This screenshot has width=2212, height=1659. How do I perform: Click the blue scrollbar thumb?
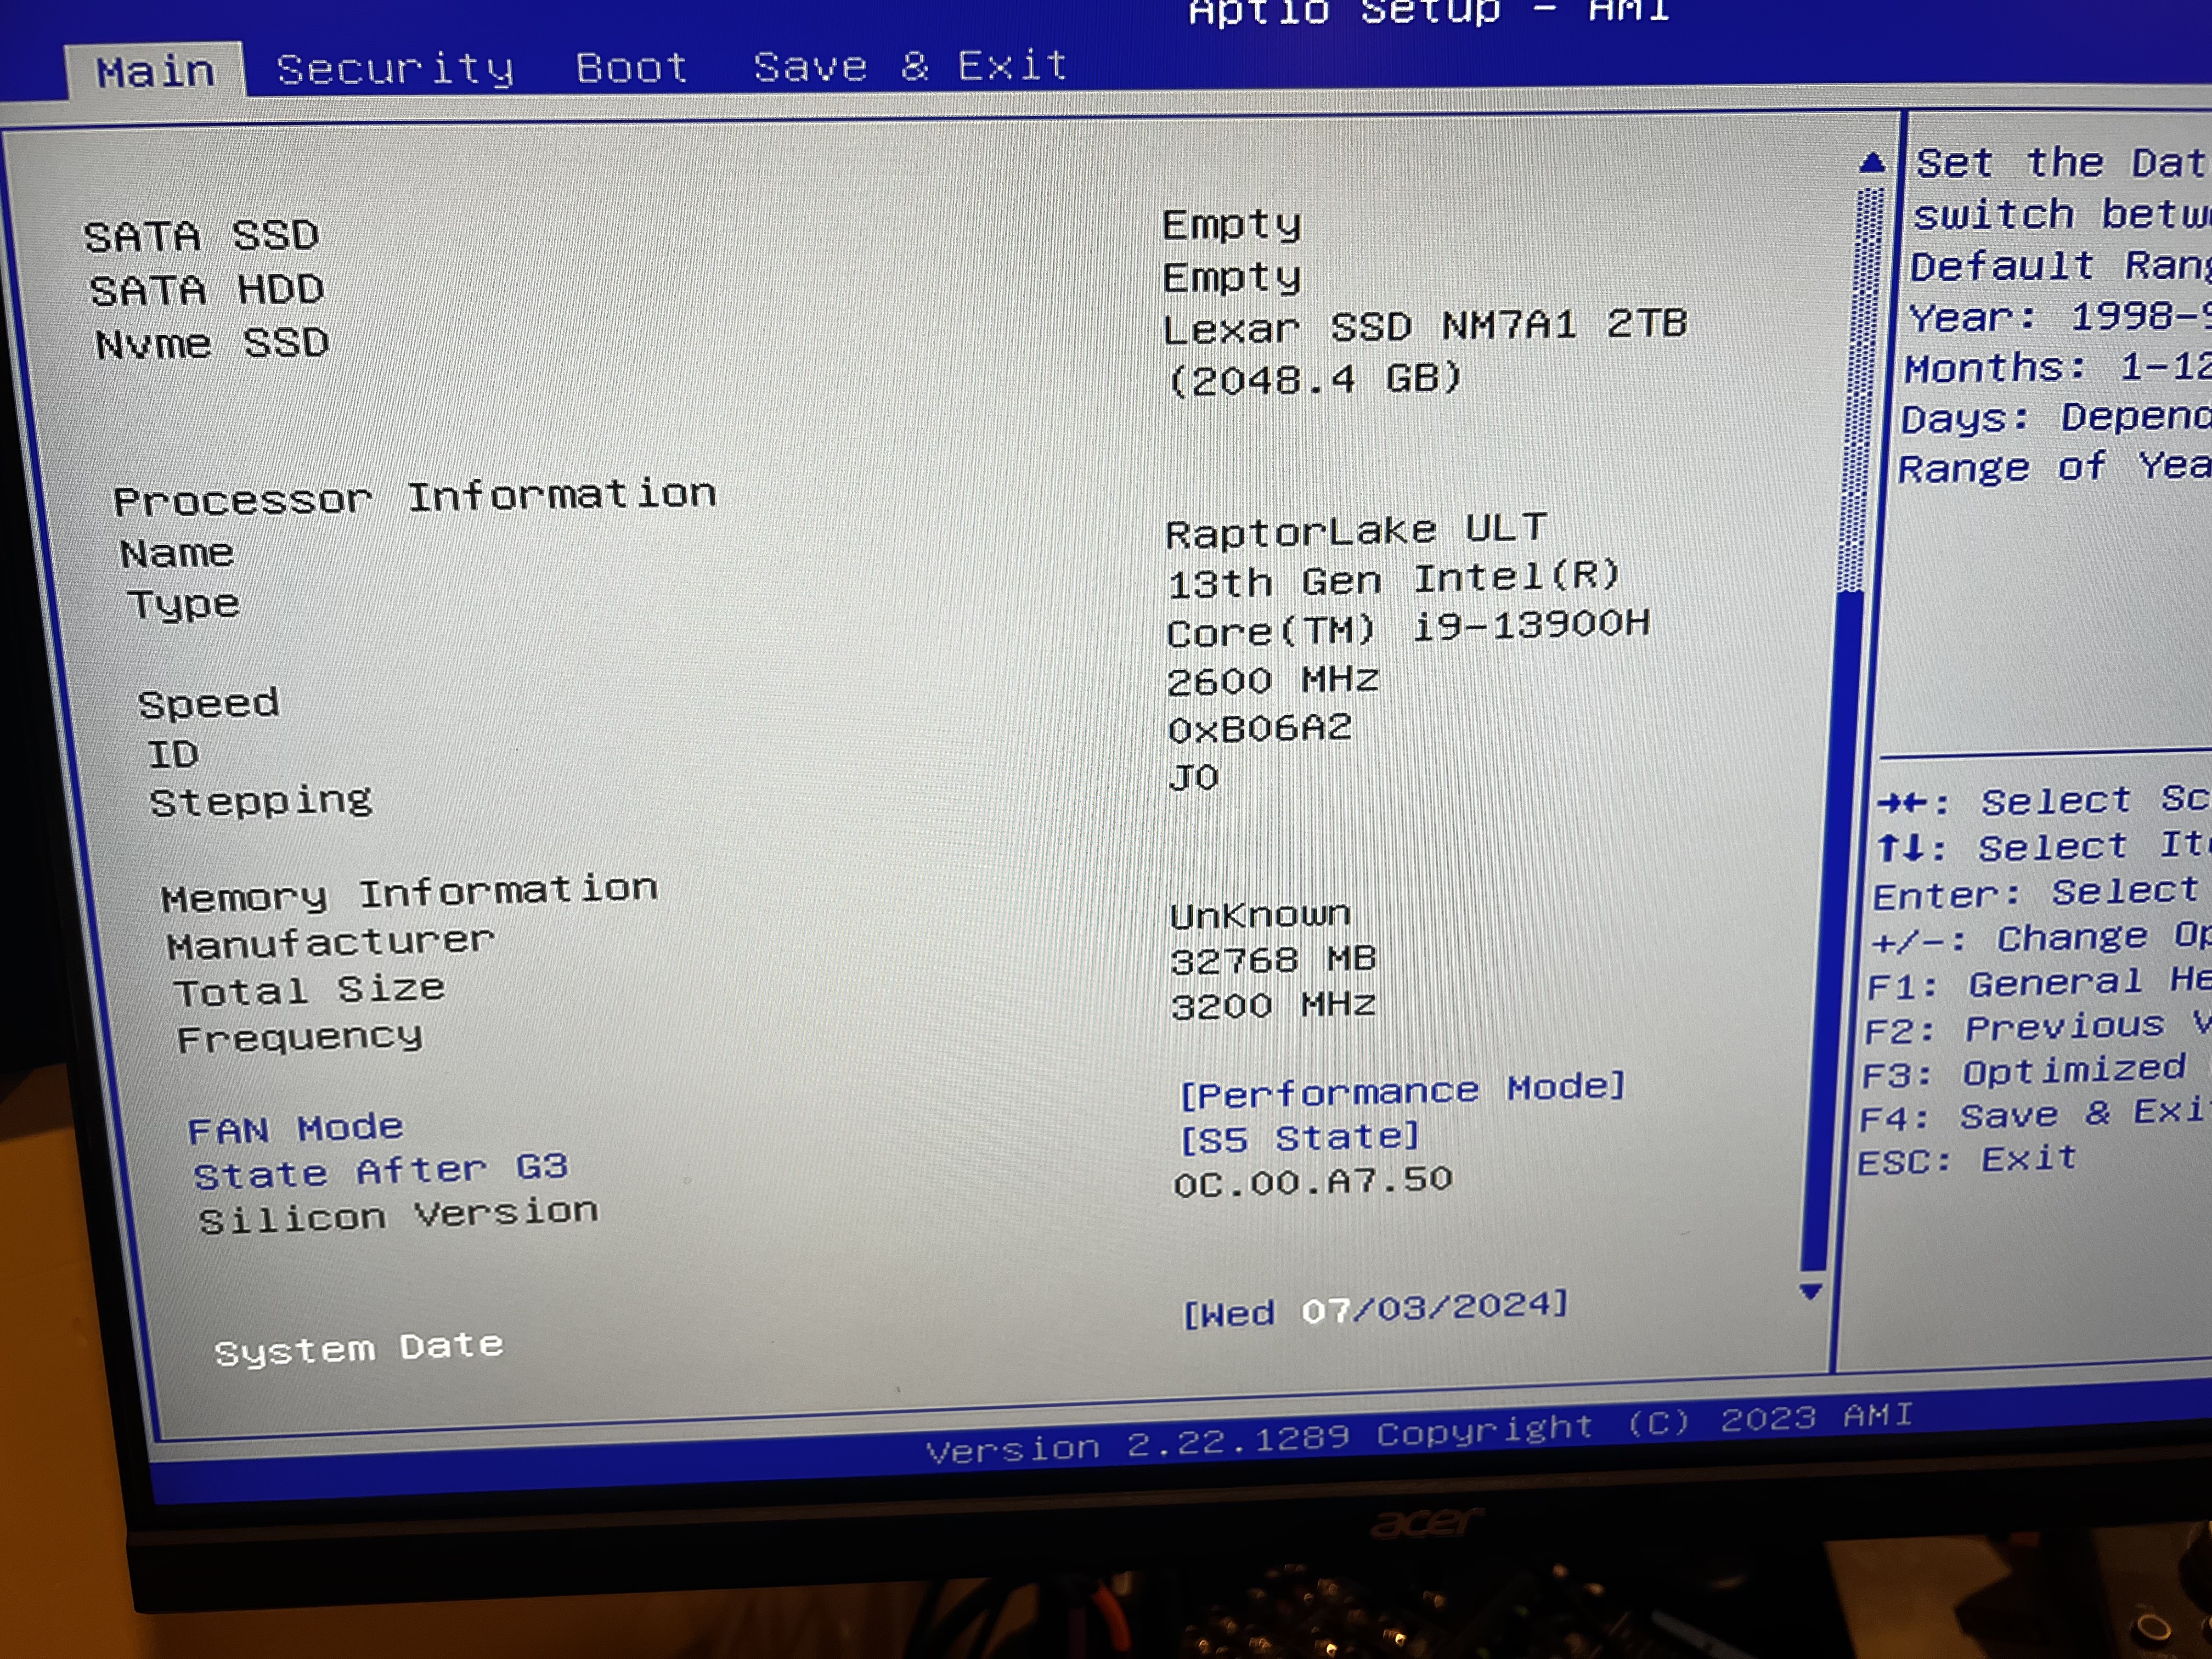1831,930
